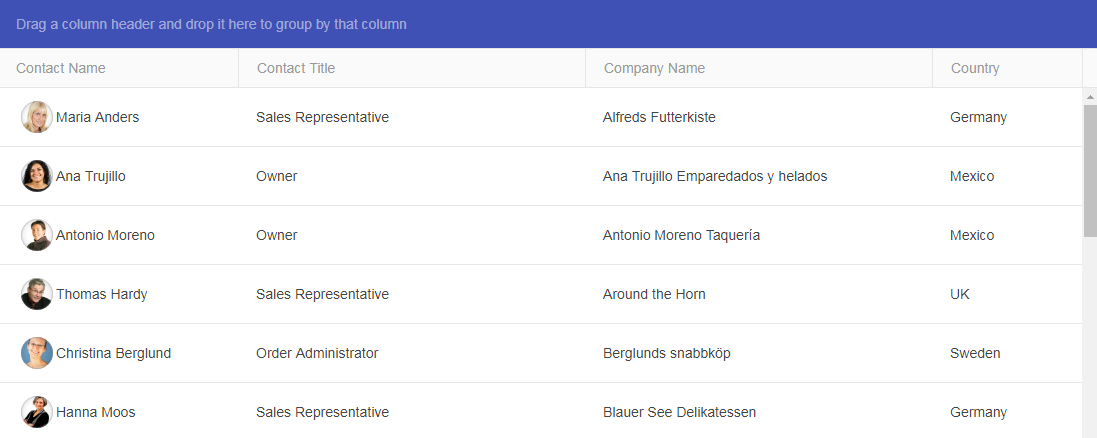The height and width of the screenshot is (438, 1097).
Task: Click Hanna Moos' avatar photo
Action: click(37, 412)
